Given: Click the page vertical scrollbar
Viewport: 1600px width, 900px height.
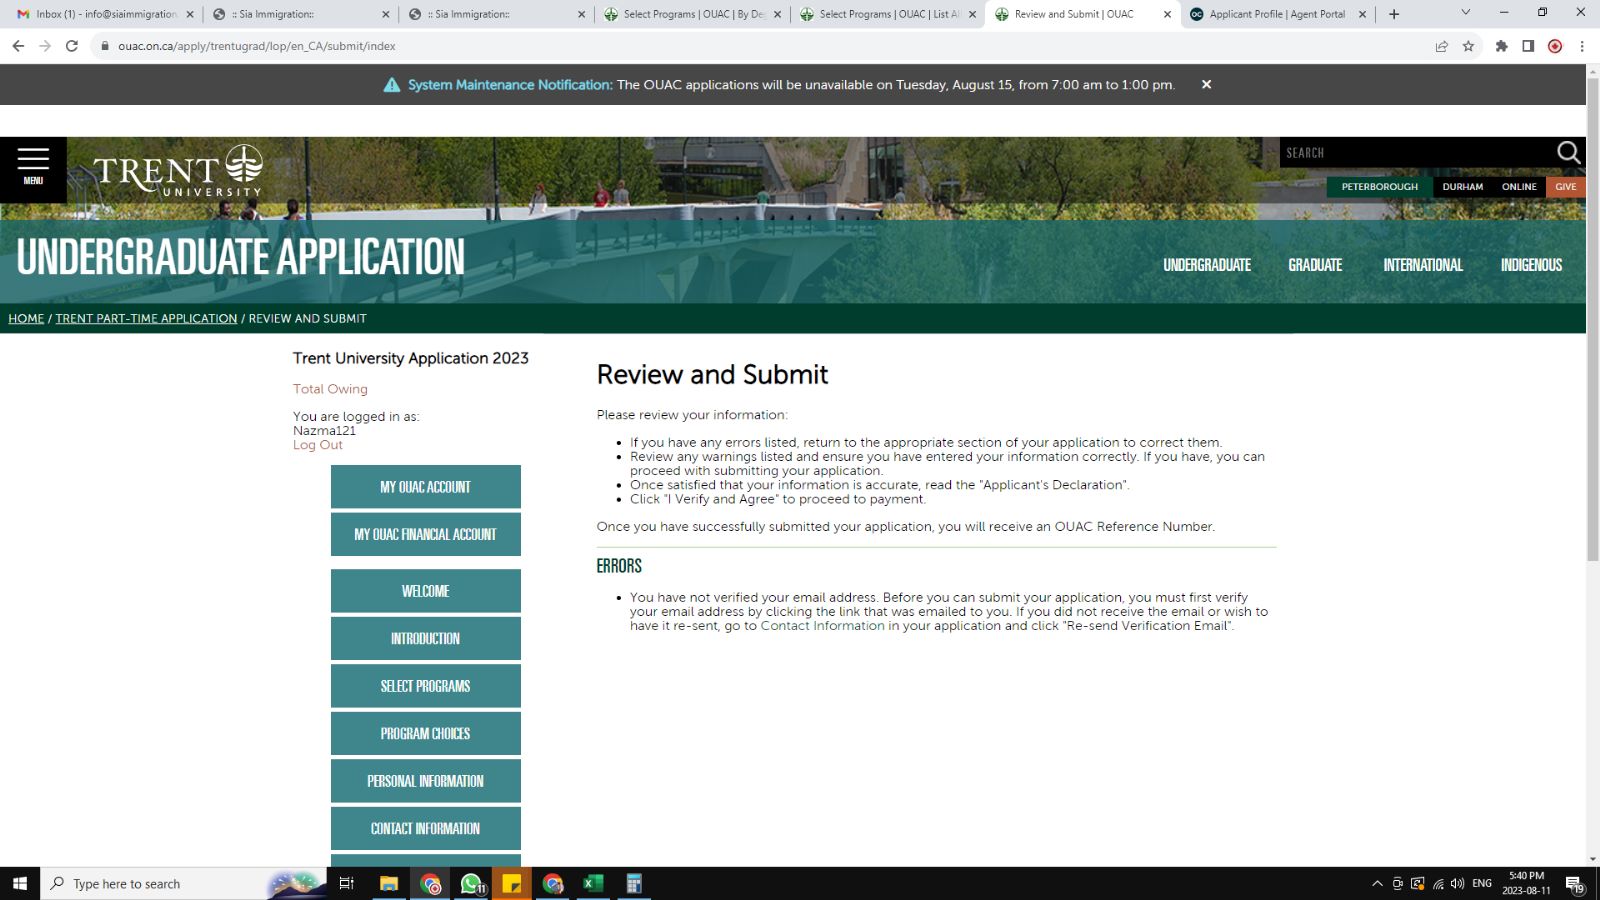Looking at the screenshot, I should (1593, 320).
